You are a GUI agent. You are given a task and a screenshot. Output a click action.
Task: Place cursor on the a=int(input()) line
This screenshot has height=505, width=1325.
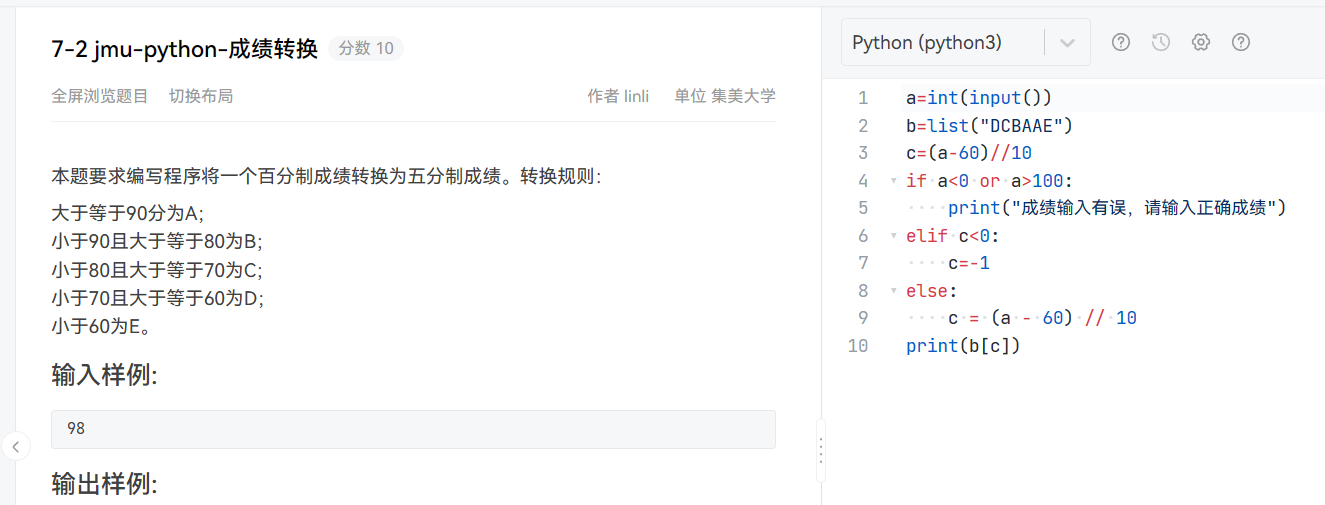click(978, 98)
